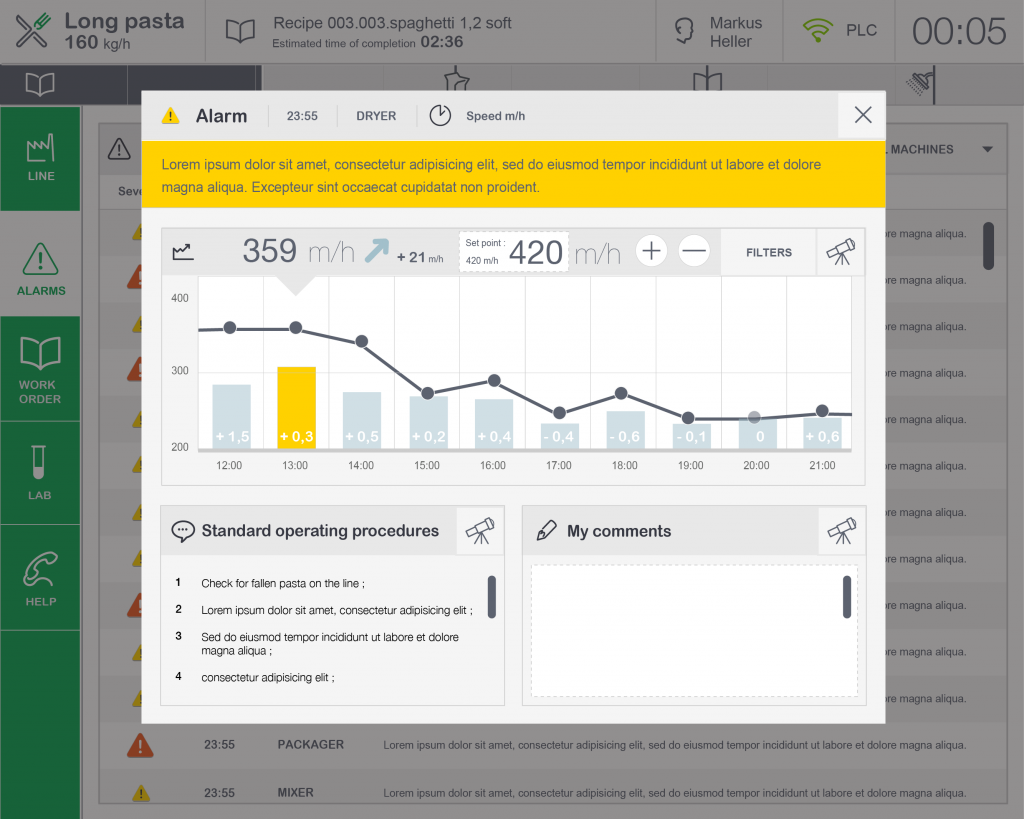Open the LINE section in sidebar

point(41,159)
